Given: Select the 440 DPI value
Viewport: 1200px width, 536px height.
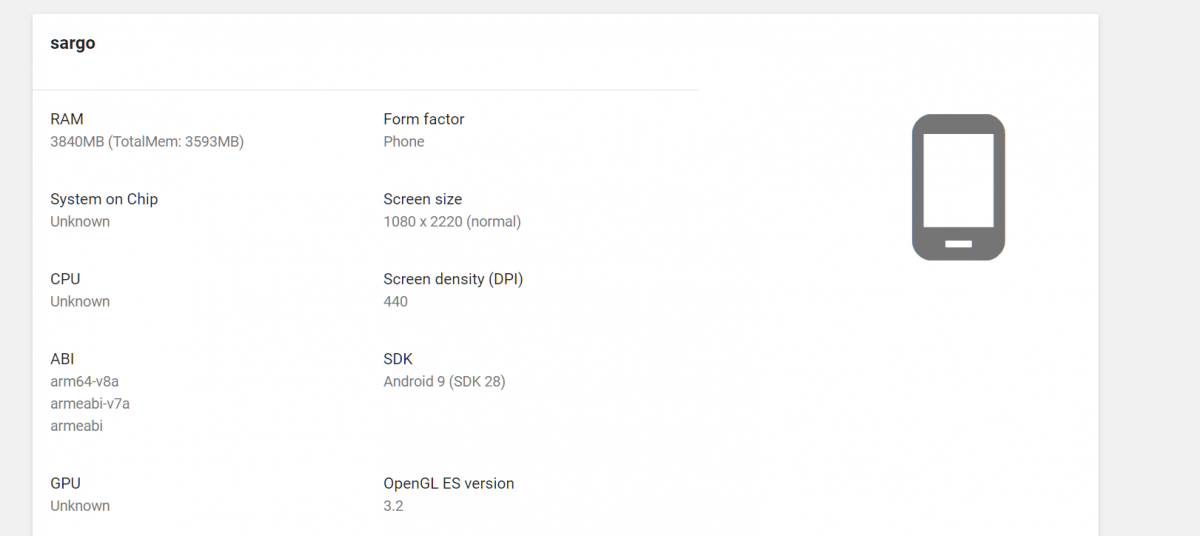Looking at the screenshot, I should [396, 301].
